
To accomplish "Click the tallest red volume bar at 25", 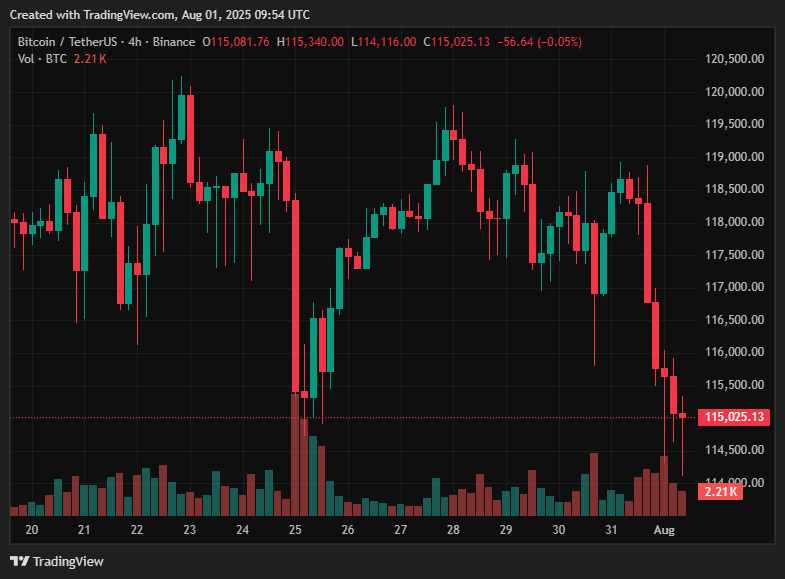I will coord(296,455).
